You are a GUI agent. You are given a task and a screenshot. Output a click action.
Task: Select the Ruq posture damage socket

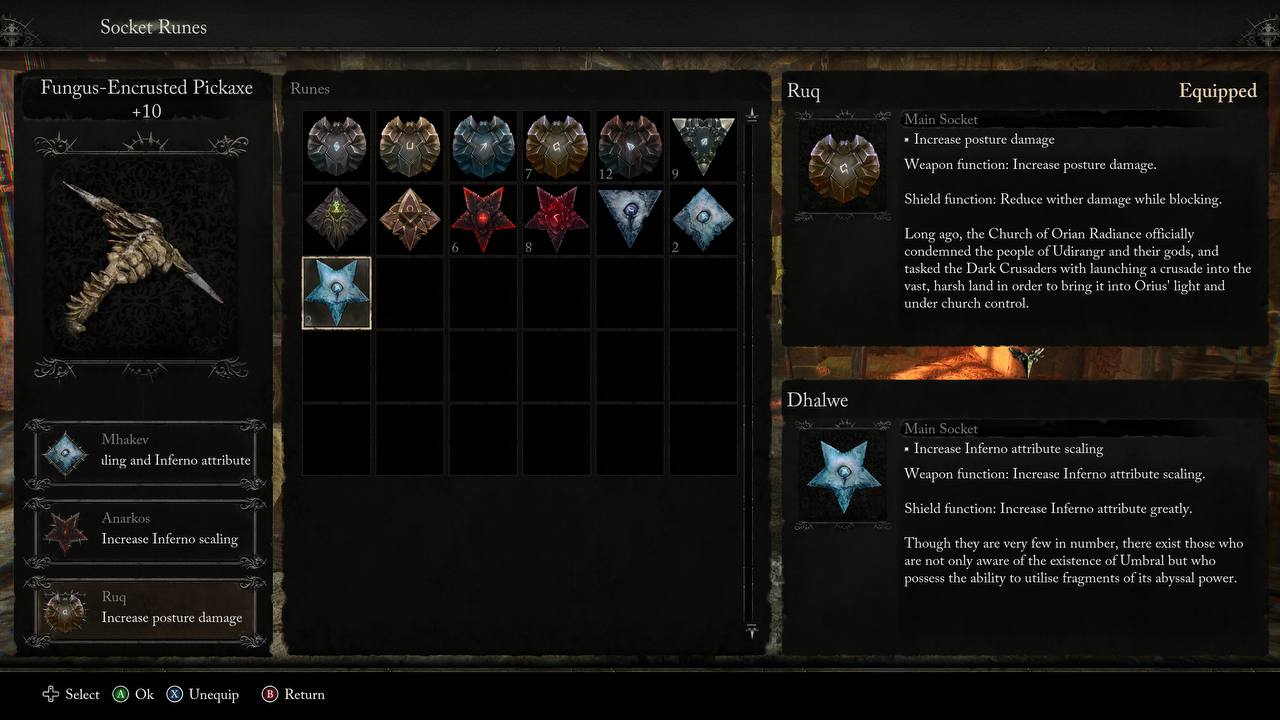146,610
